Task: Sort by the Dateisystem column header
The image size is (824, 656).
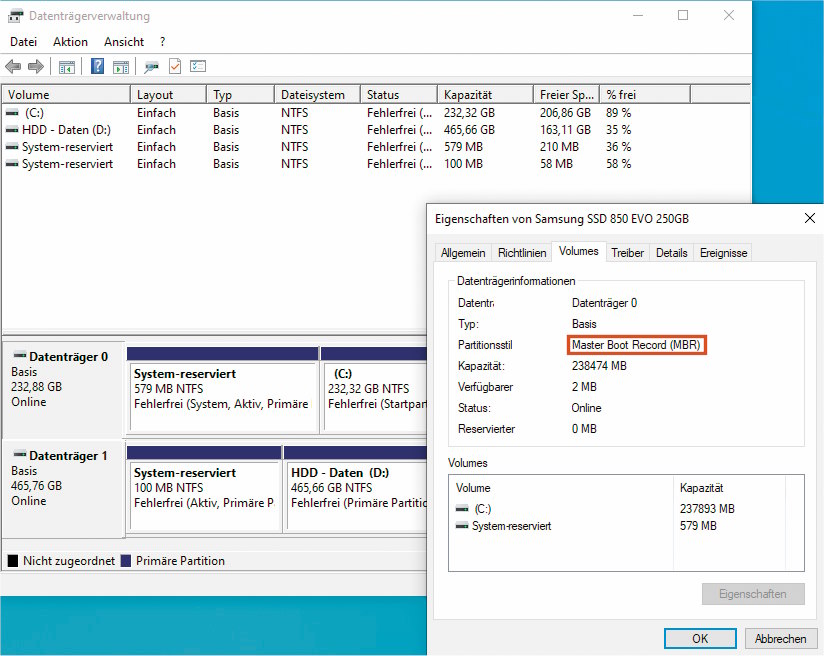Action: pyautogui.click(x=317, y=95)
